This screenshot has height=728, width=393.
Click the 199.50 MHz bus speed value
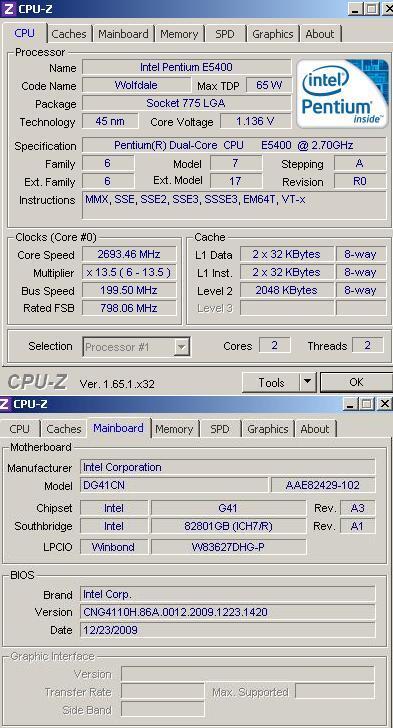coord(129,290)
